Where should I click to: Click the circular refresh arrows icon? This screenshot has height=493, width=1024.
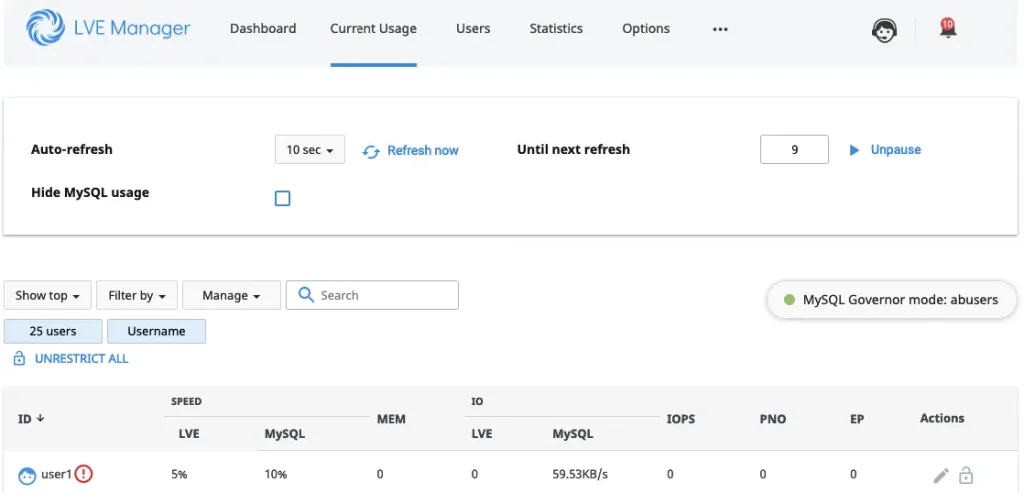click(x=371, y=151)
